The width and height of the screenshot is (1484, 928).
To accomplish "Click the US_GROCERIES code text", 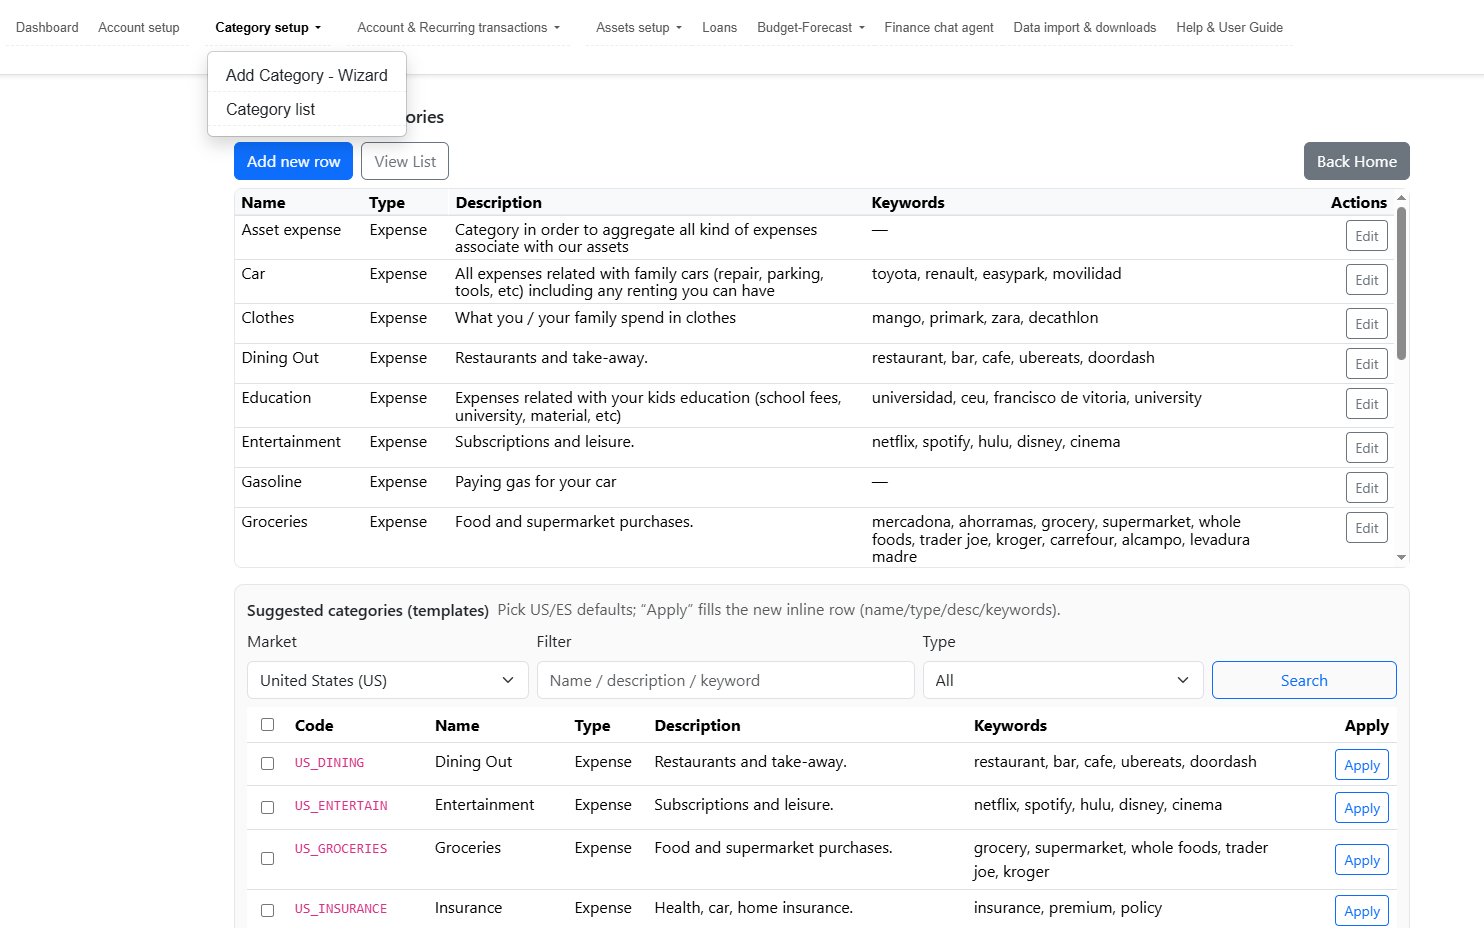I will [341, 849].
